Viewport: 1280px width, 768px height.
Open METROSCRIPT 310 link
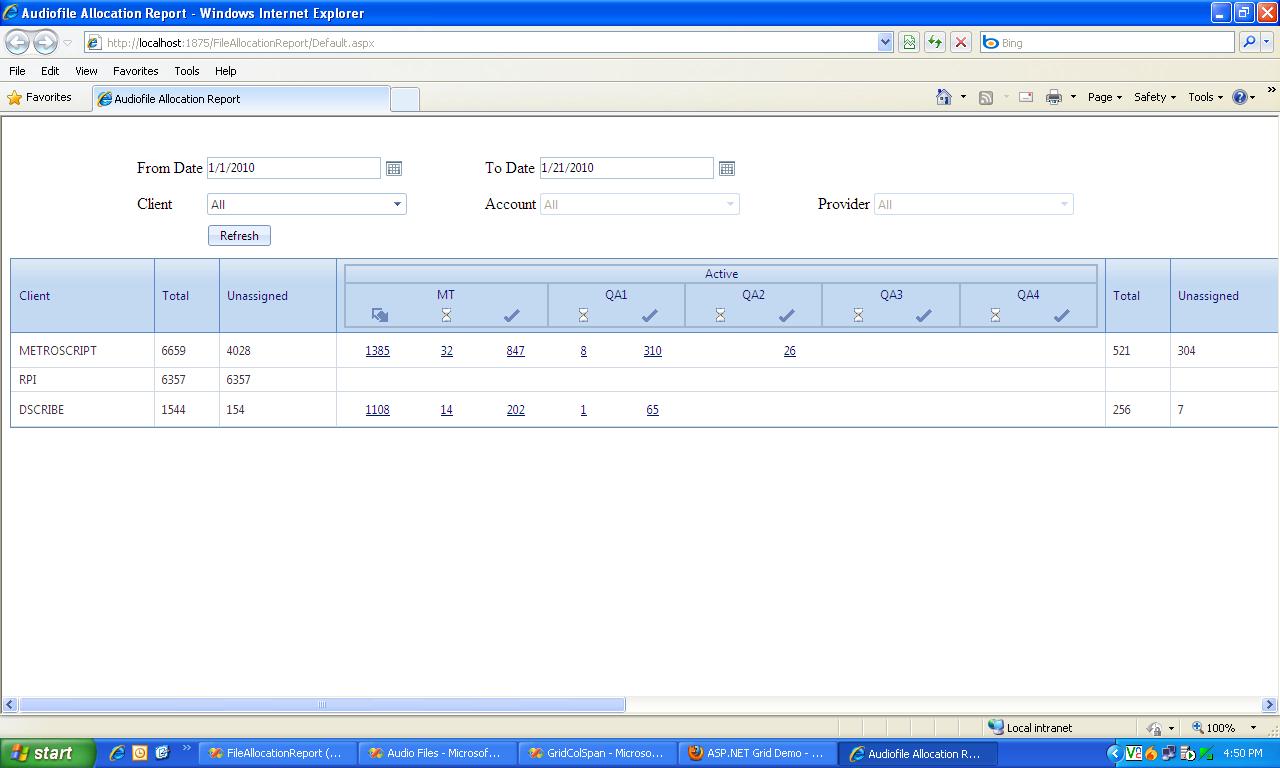pos(652,351)
